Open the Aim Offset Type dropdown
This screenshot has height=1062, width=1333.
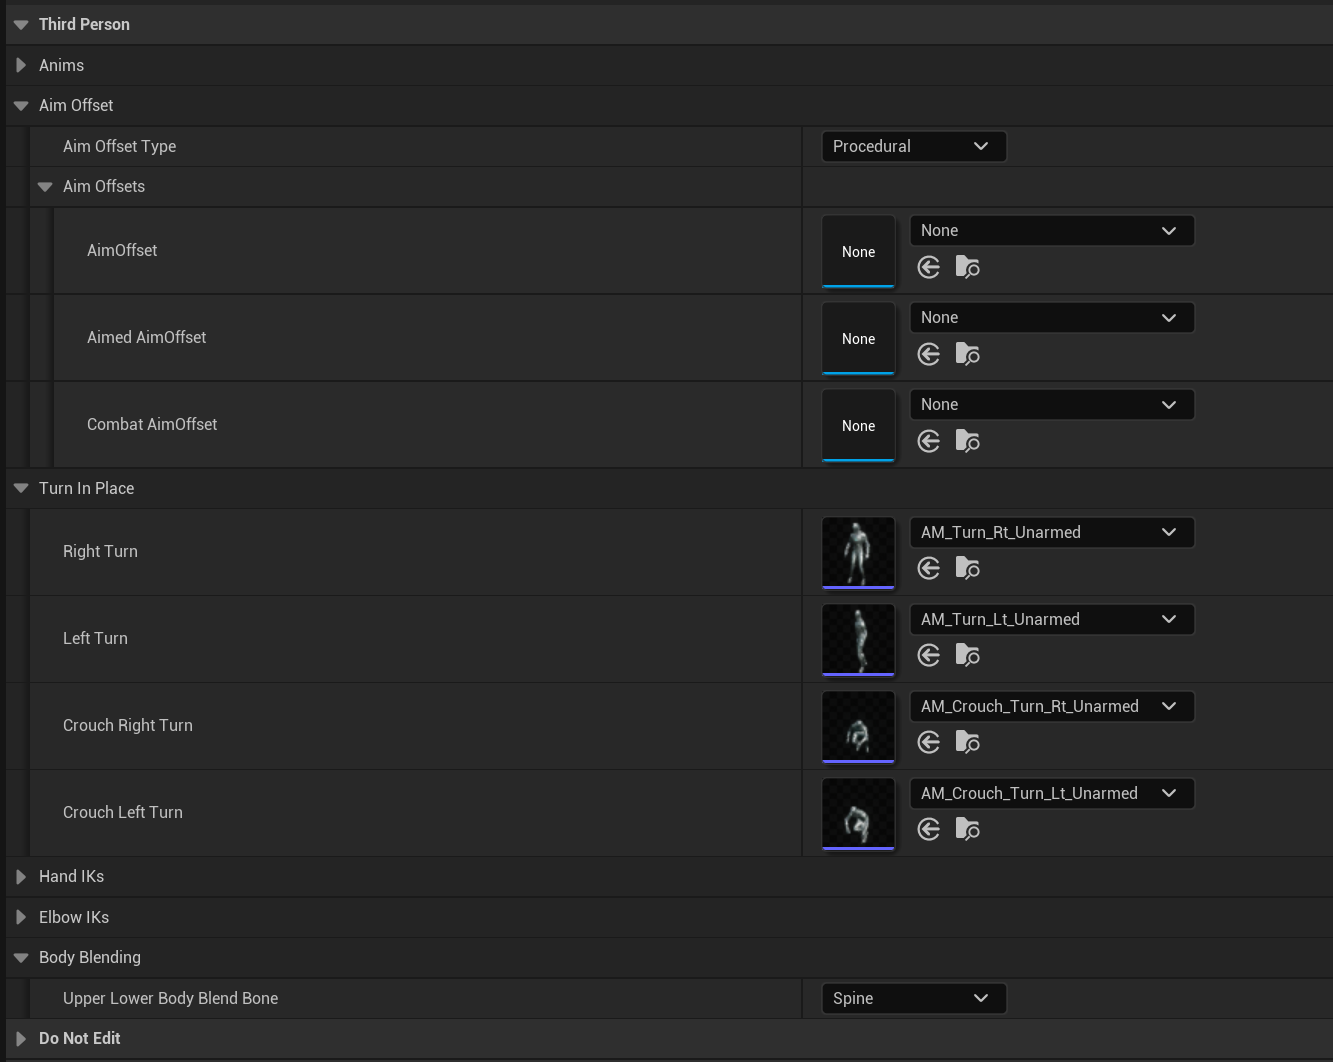pos(913,146)
